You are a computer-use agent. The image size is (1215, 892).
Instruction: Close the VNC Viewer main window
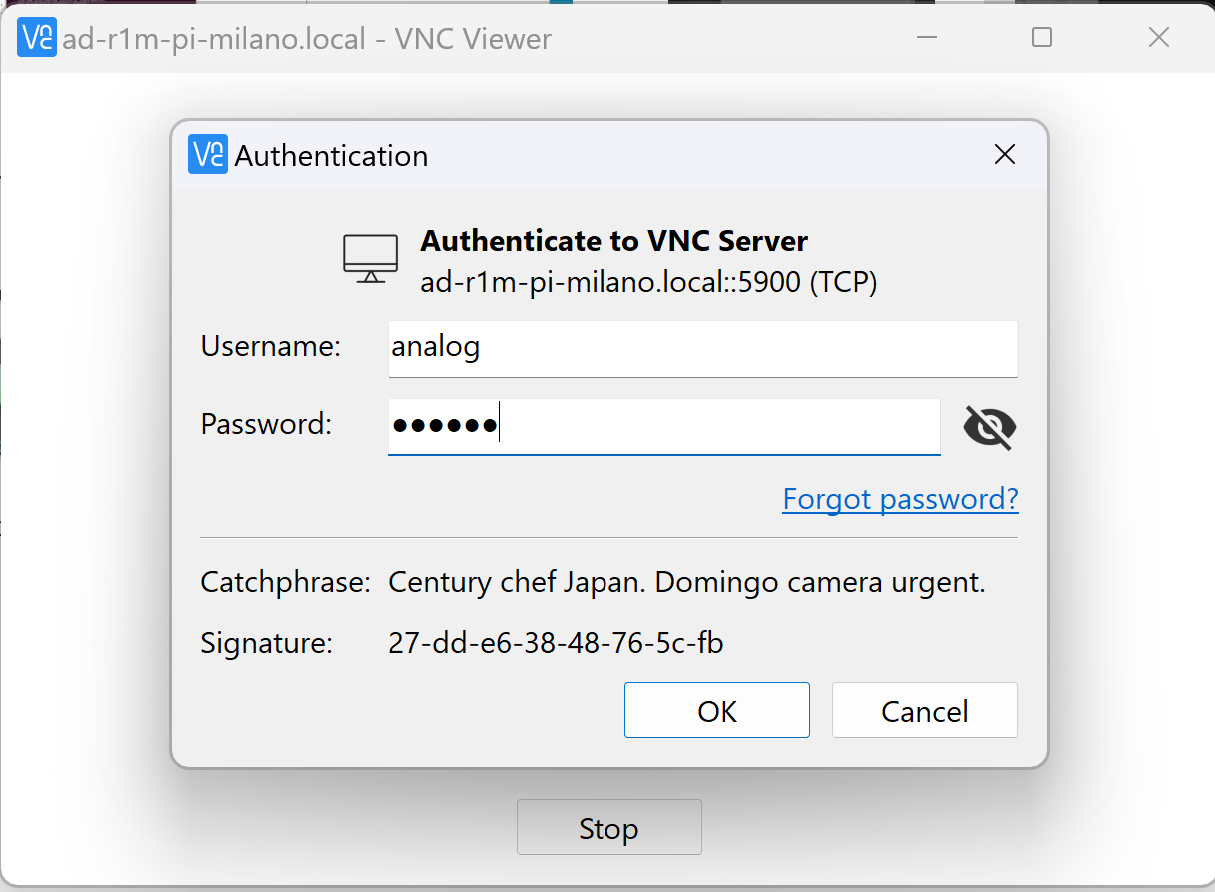(1158, 38)
